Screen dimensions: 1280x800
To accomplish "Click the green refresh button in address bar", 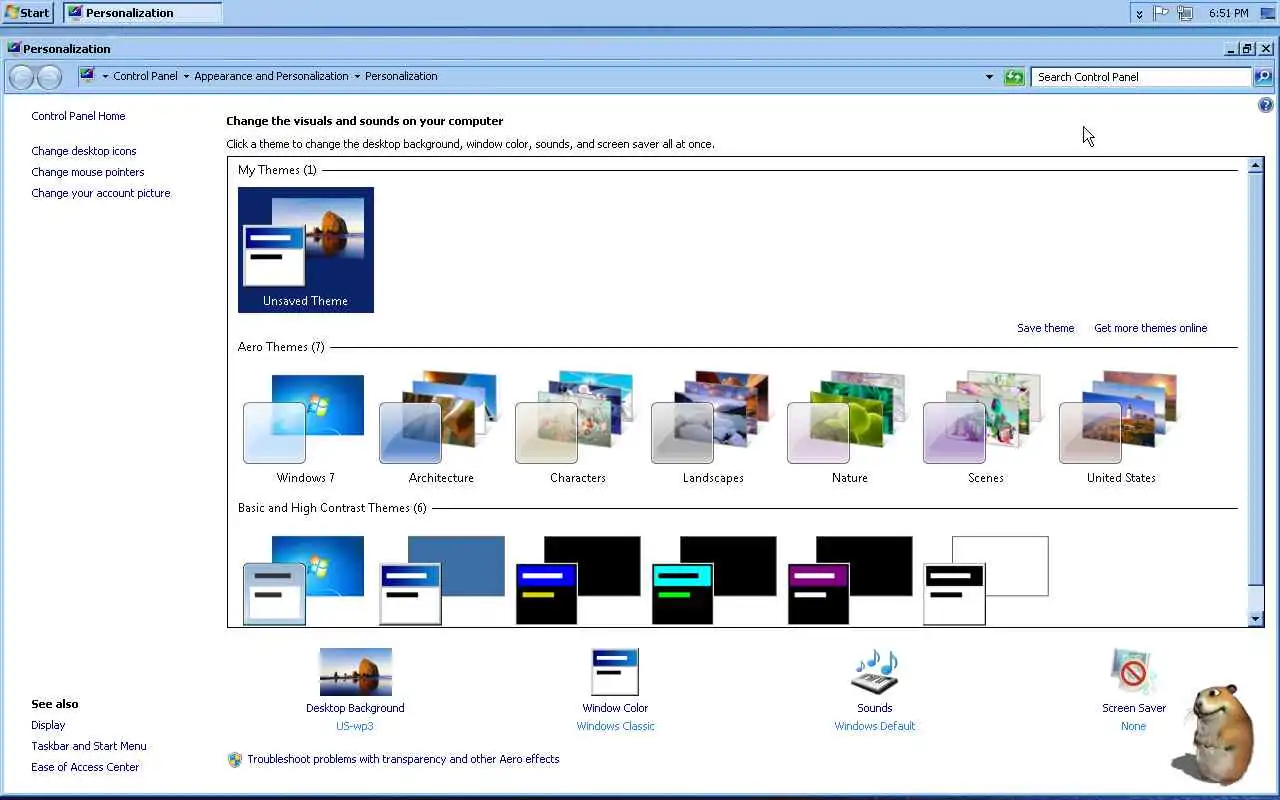I will tap(1014, 77).
